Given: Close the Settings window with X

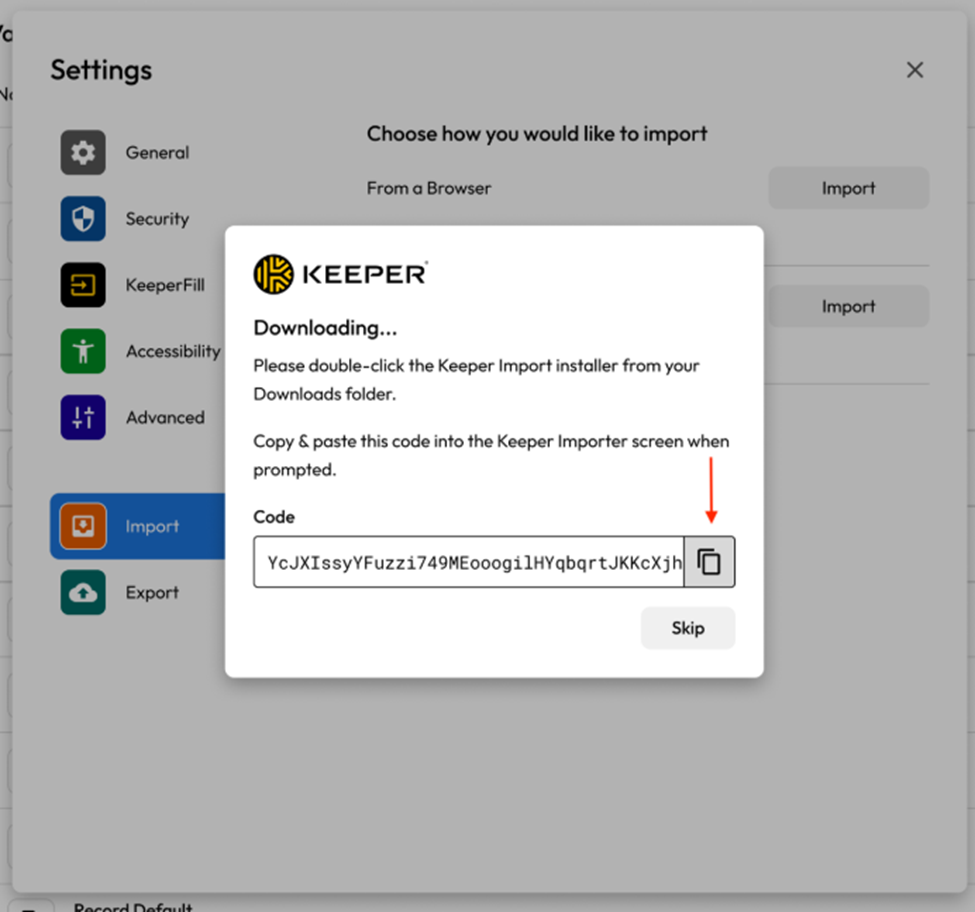Looking at the screenshot, I should tap(914, 70).
